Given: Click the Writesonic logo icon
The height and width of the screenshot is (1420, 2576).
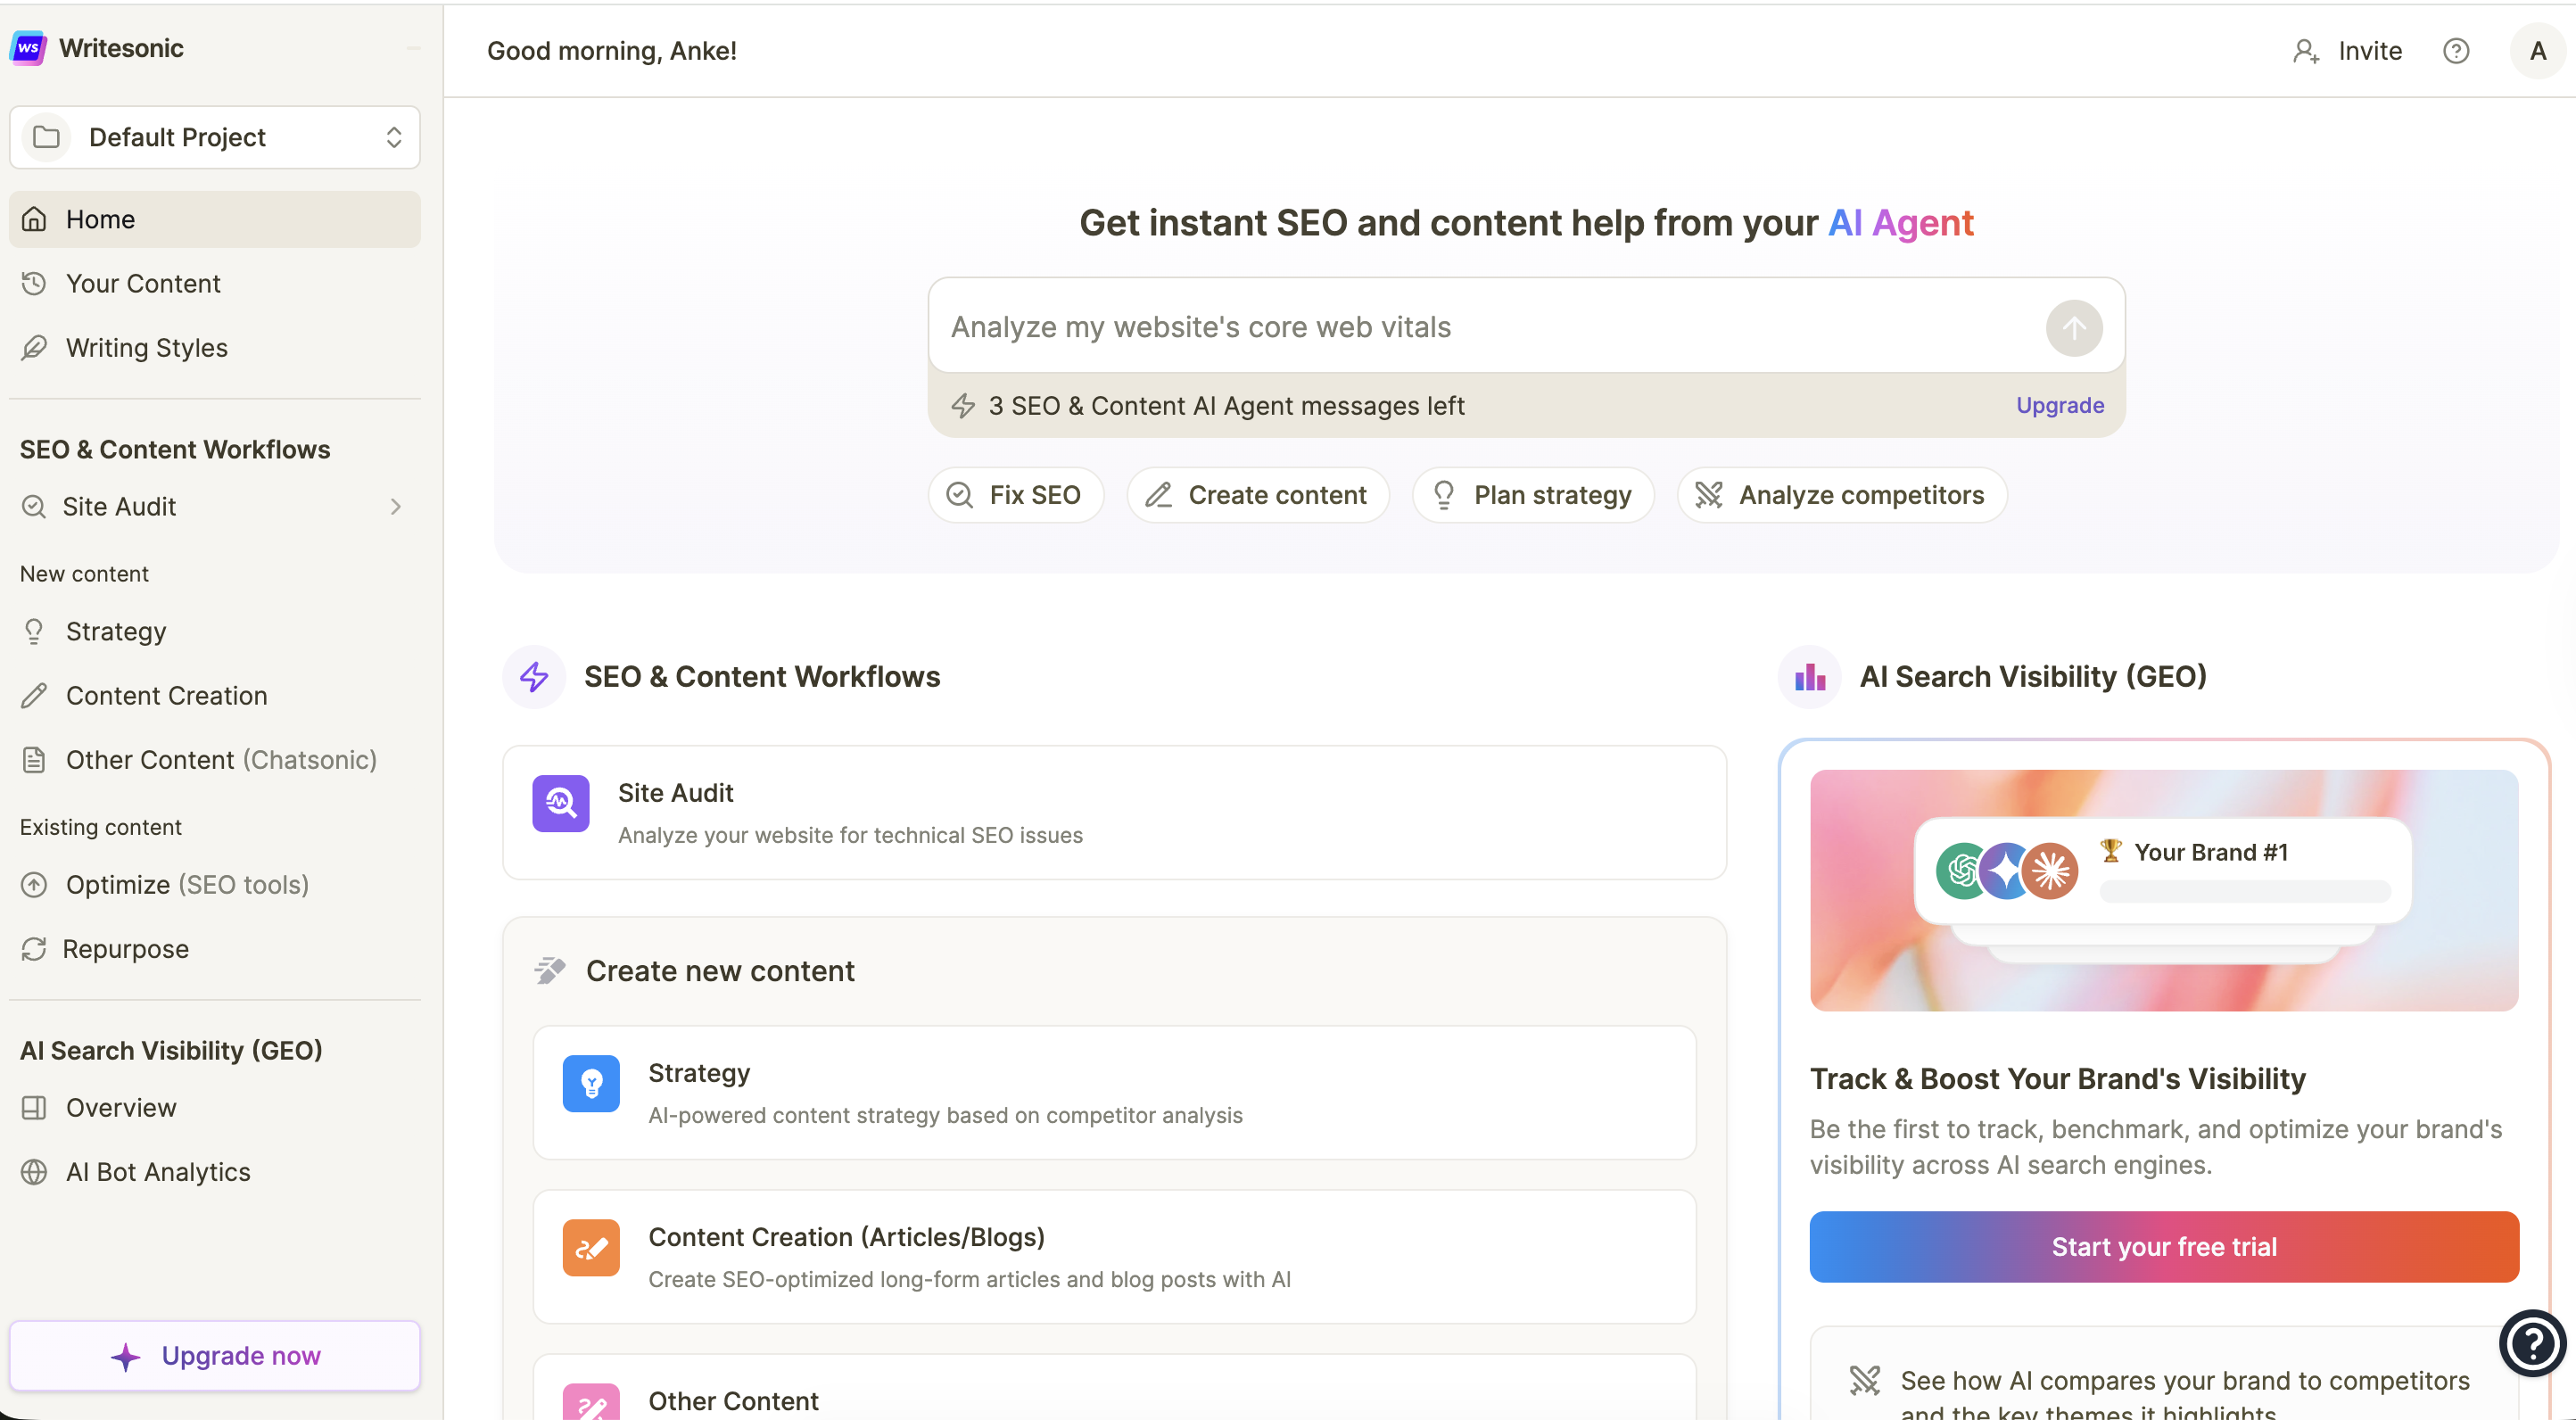Looking at the screenshot, I should click(x=28, y=48).
